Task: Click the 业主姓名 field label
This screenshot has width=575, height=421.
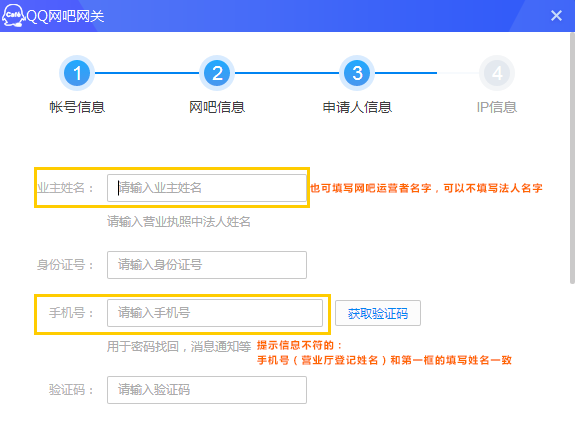Action: pos(65,188)
